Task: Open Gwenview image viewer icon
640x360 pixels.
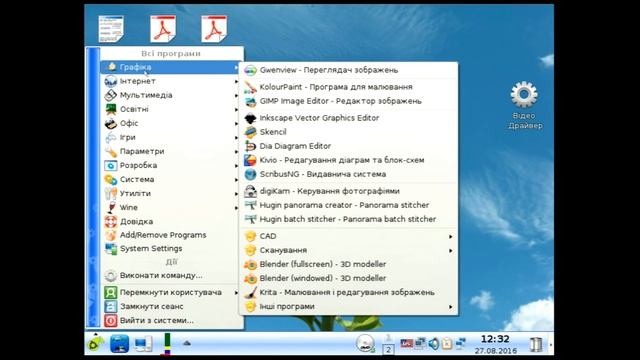Action: pyautogui.click(x=250, y=70)
